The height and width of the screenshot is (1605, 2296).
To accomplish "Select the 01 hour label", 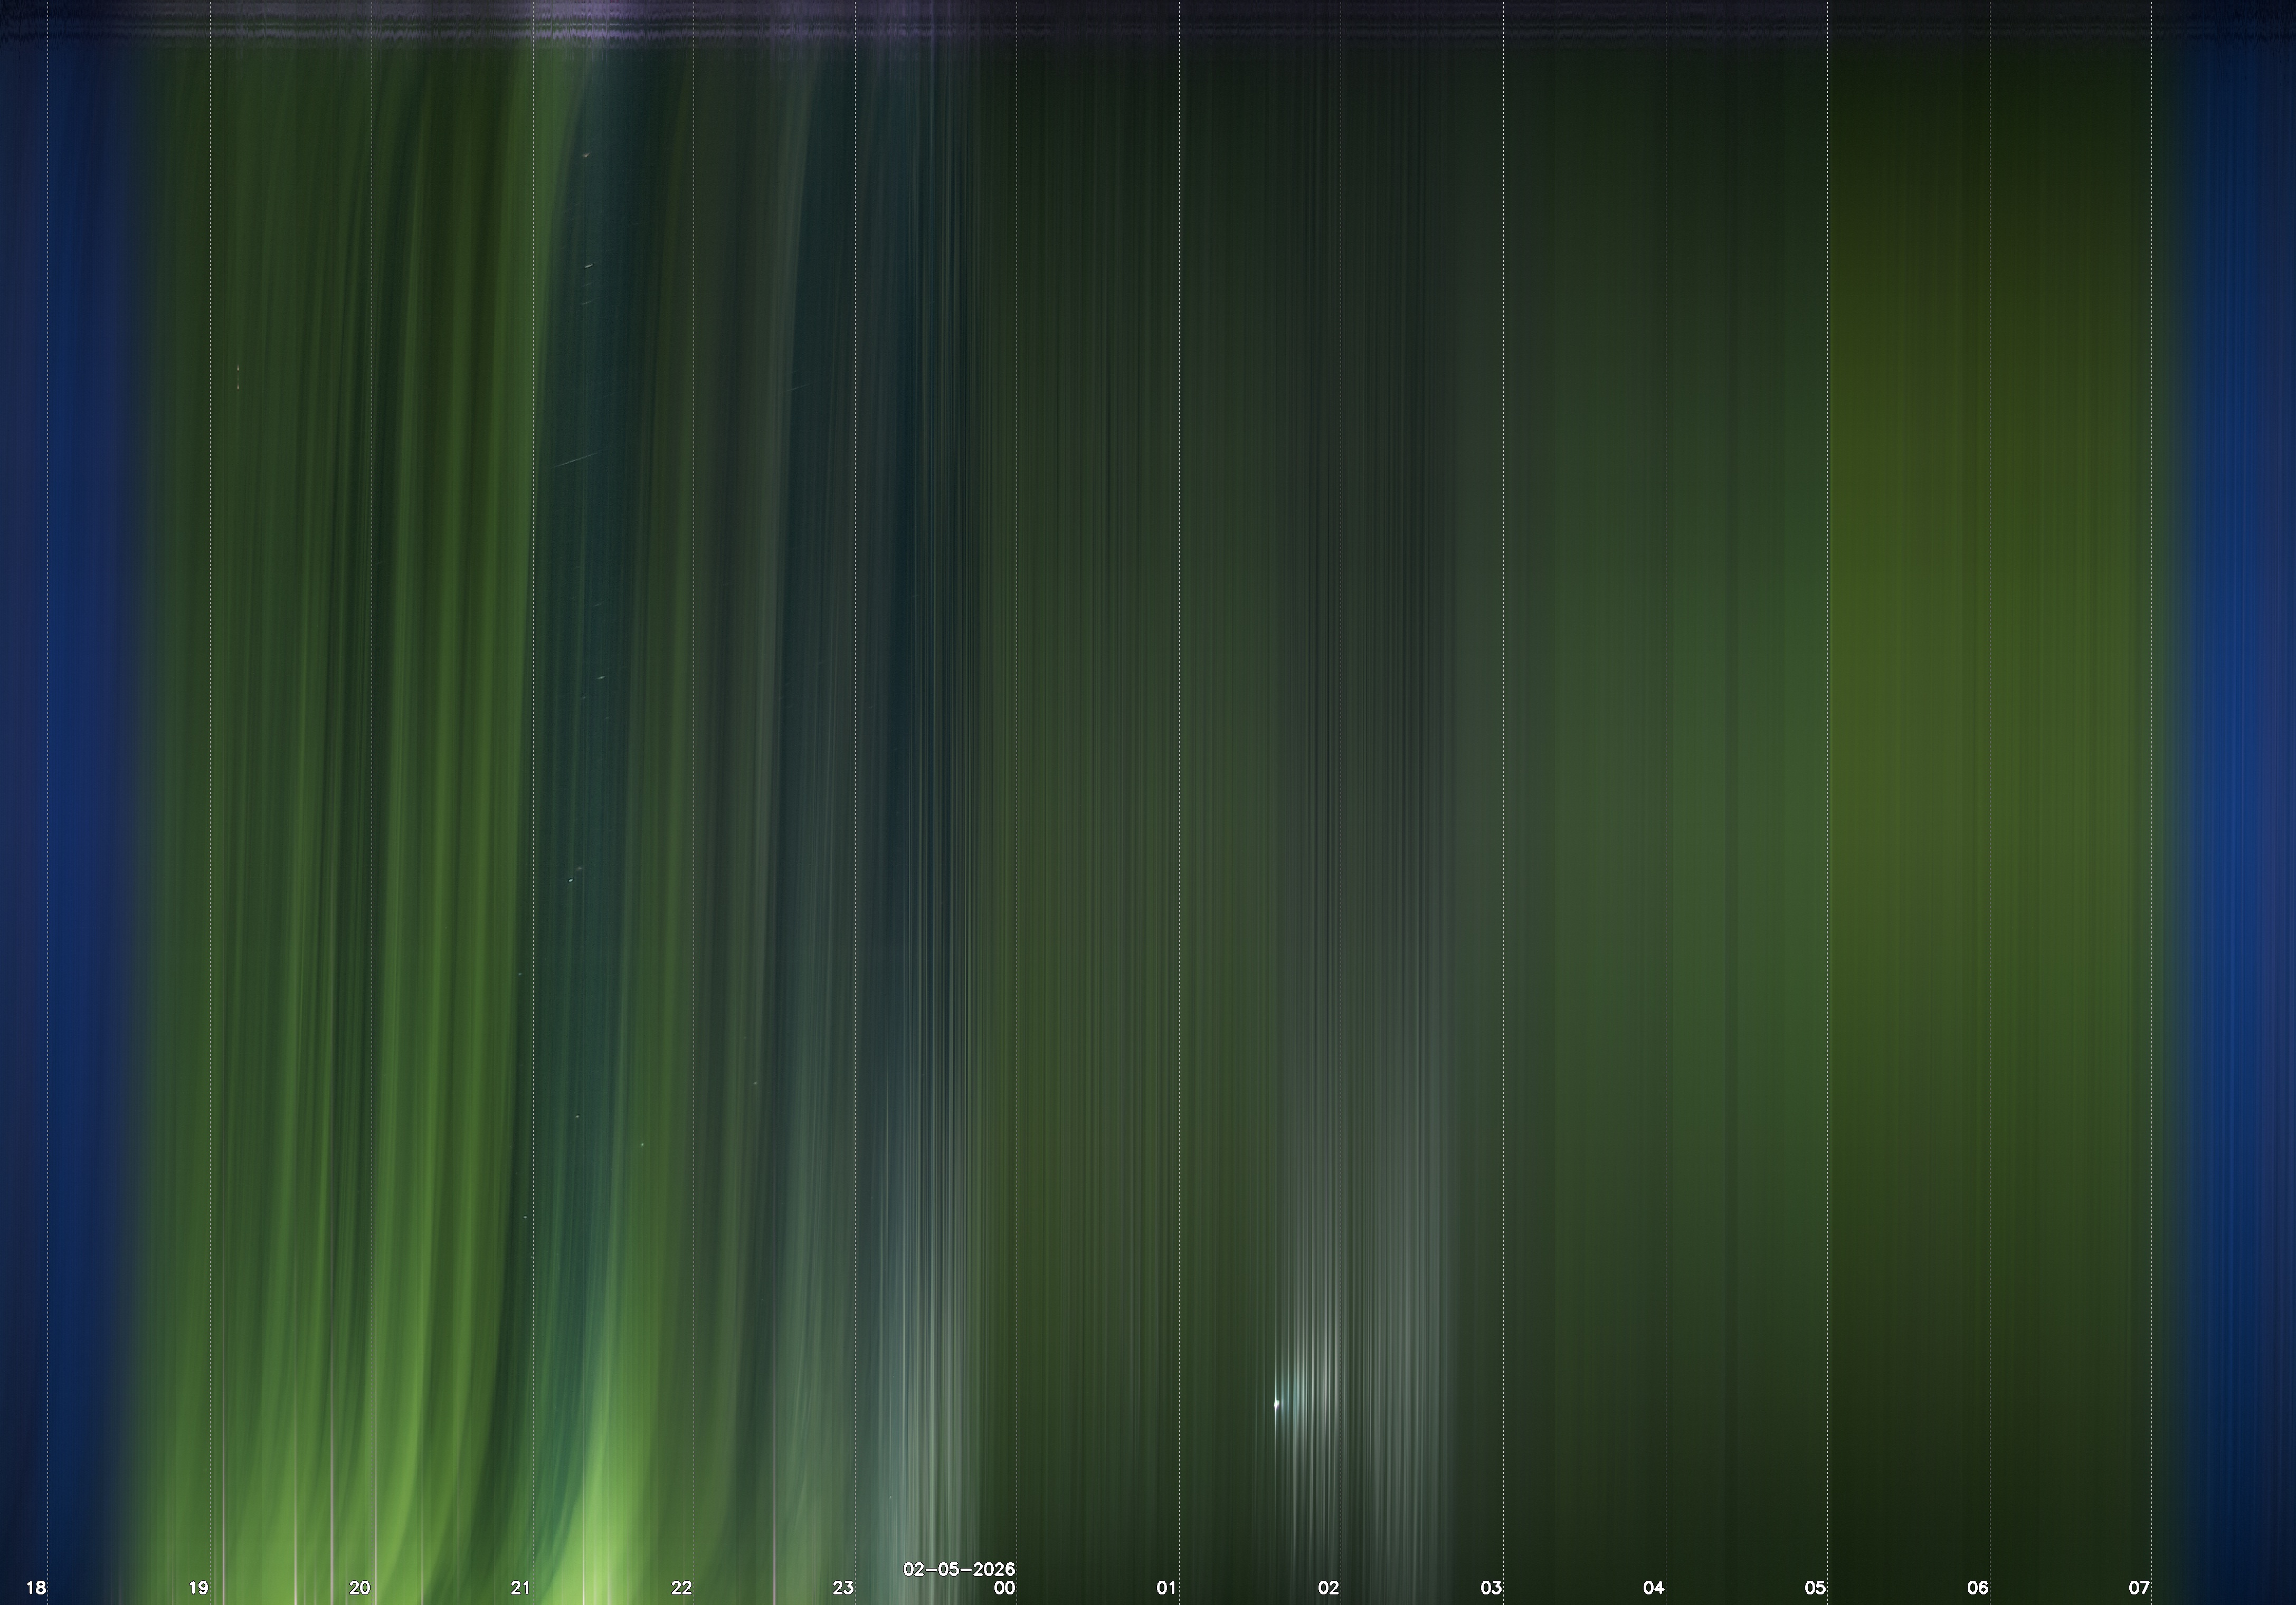I will click(x=1166, y=1587).
